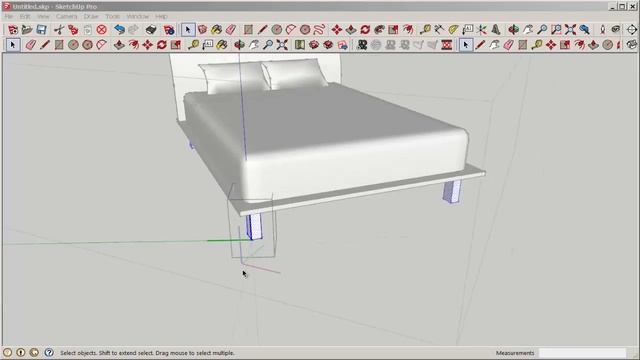The width and height of the screenshot is (640, 360).
Task: Click the New model icon
Action: (x=13, y=29)
